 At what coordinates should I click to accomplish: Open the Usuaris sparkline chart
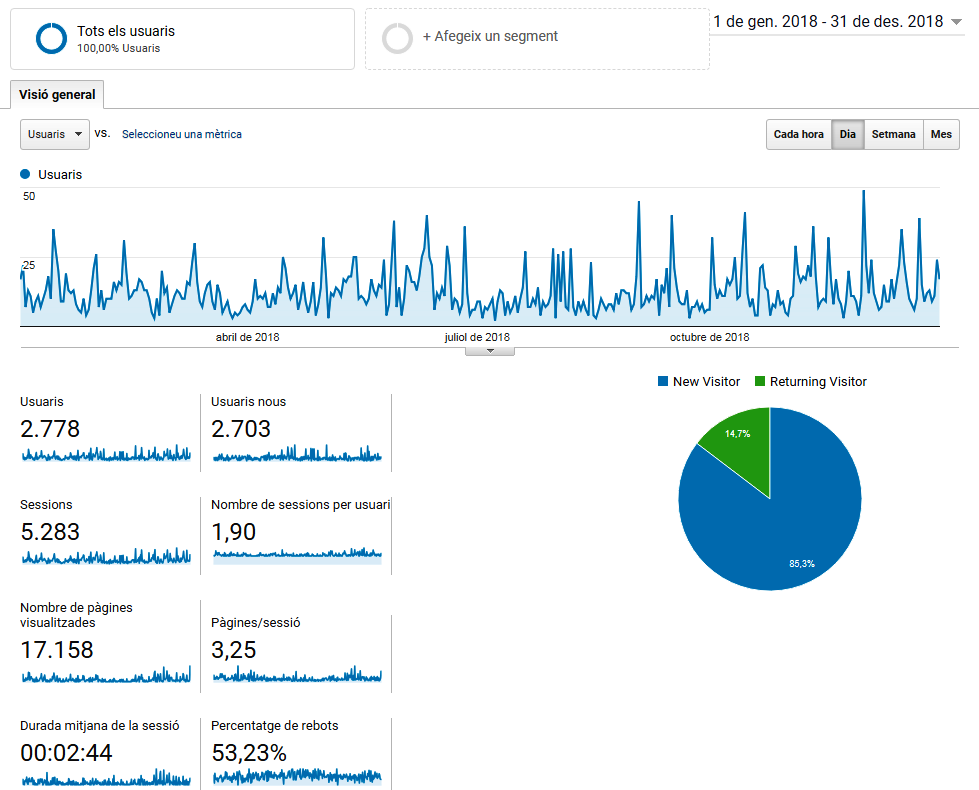coord(105,454)
